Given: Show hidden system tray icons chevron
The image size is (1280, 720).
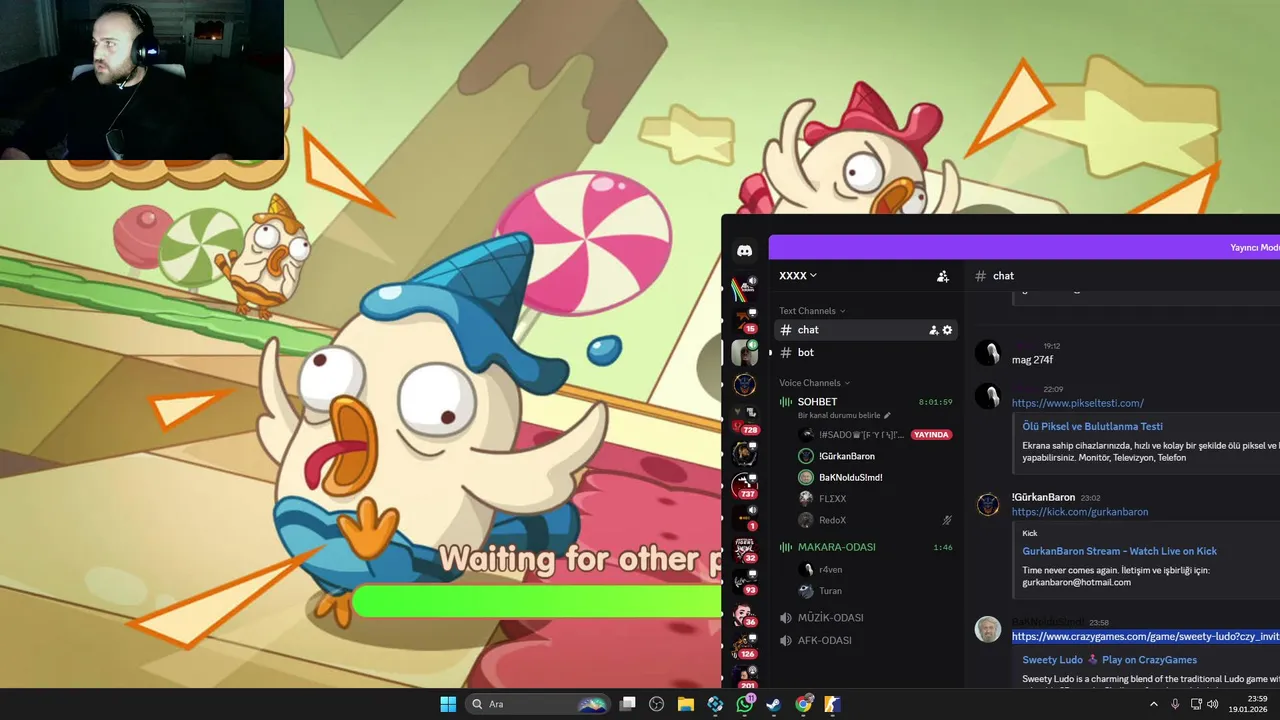Looking at the screenshot, I should (x=1153, y=704).
